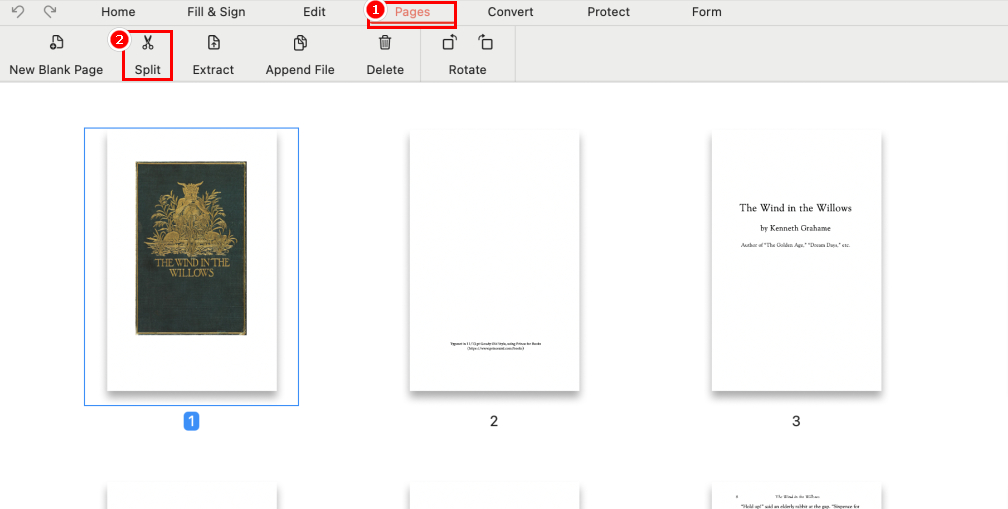Click the Split label
Image resolution: width=1008 pixels, height=509 pixels.
pos(148,69)
